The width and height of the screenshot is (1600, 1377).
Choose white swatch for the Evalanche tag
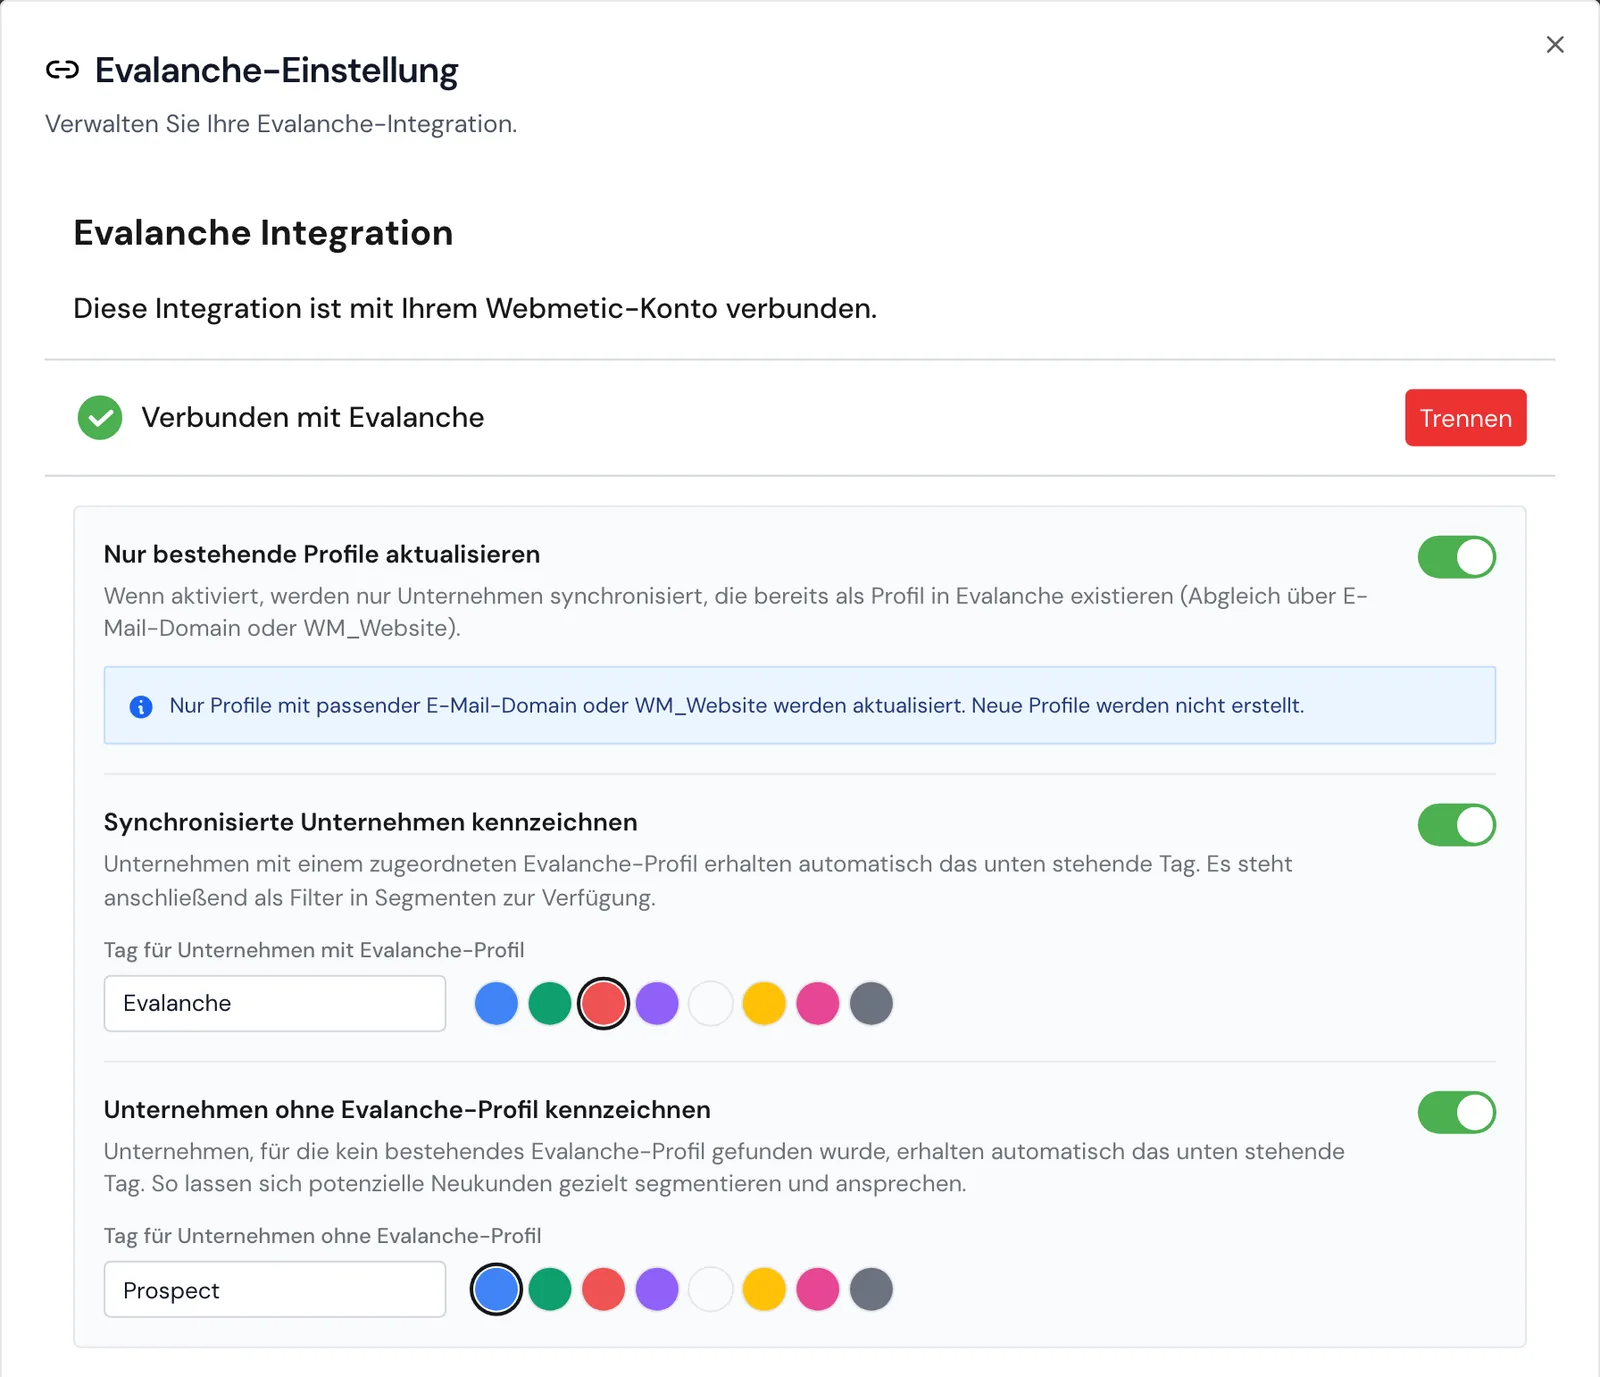click(x=711, y=1003)
